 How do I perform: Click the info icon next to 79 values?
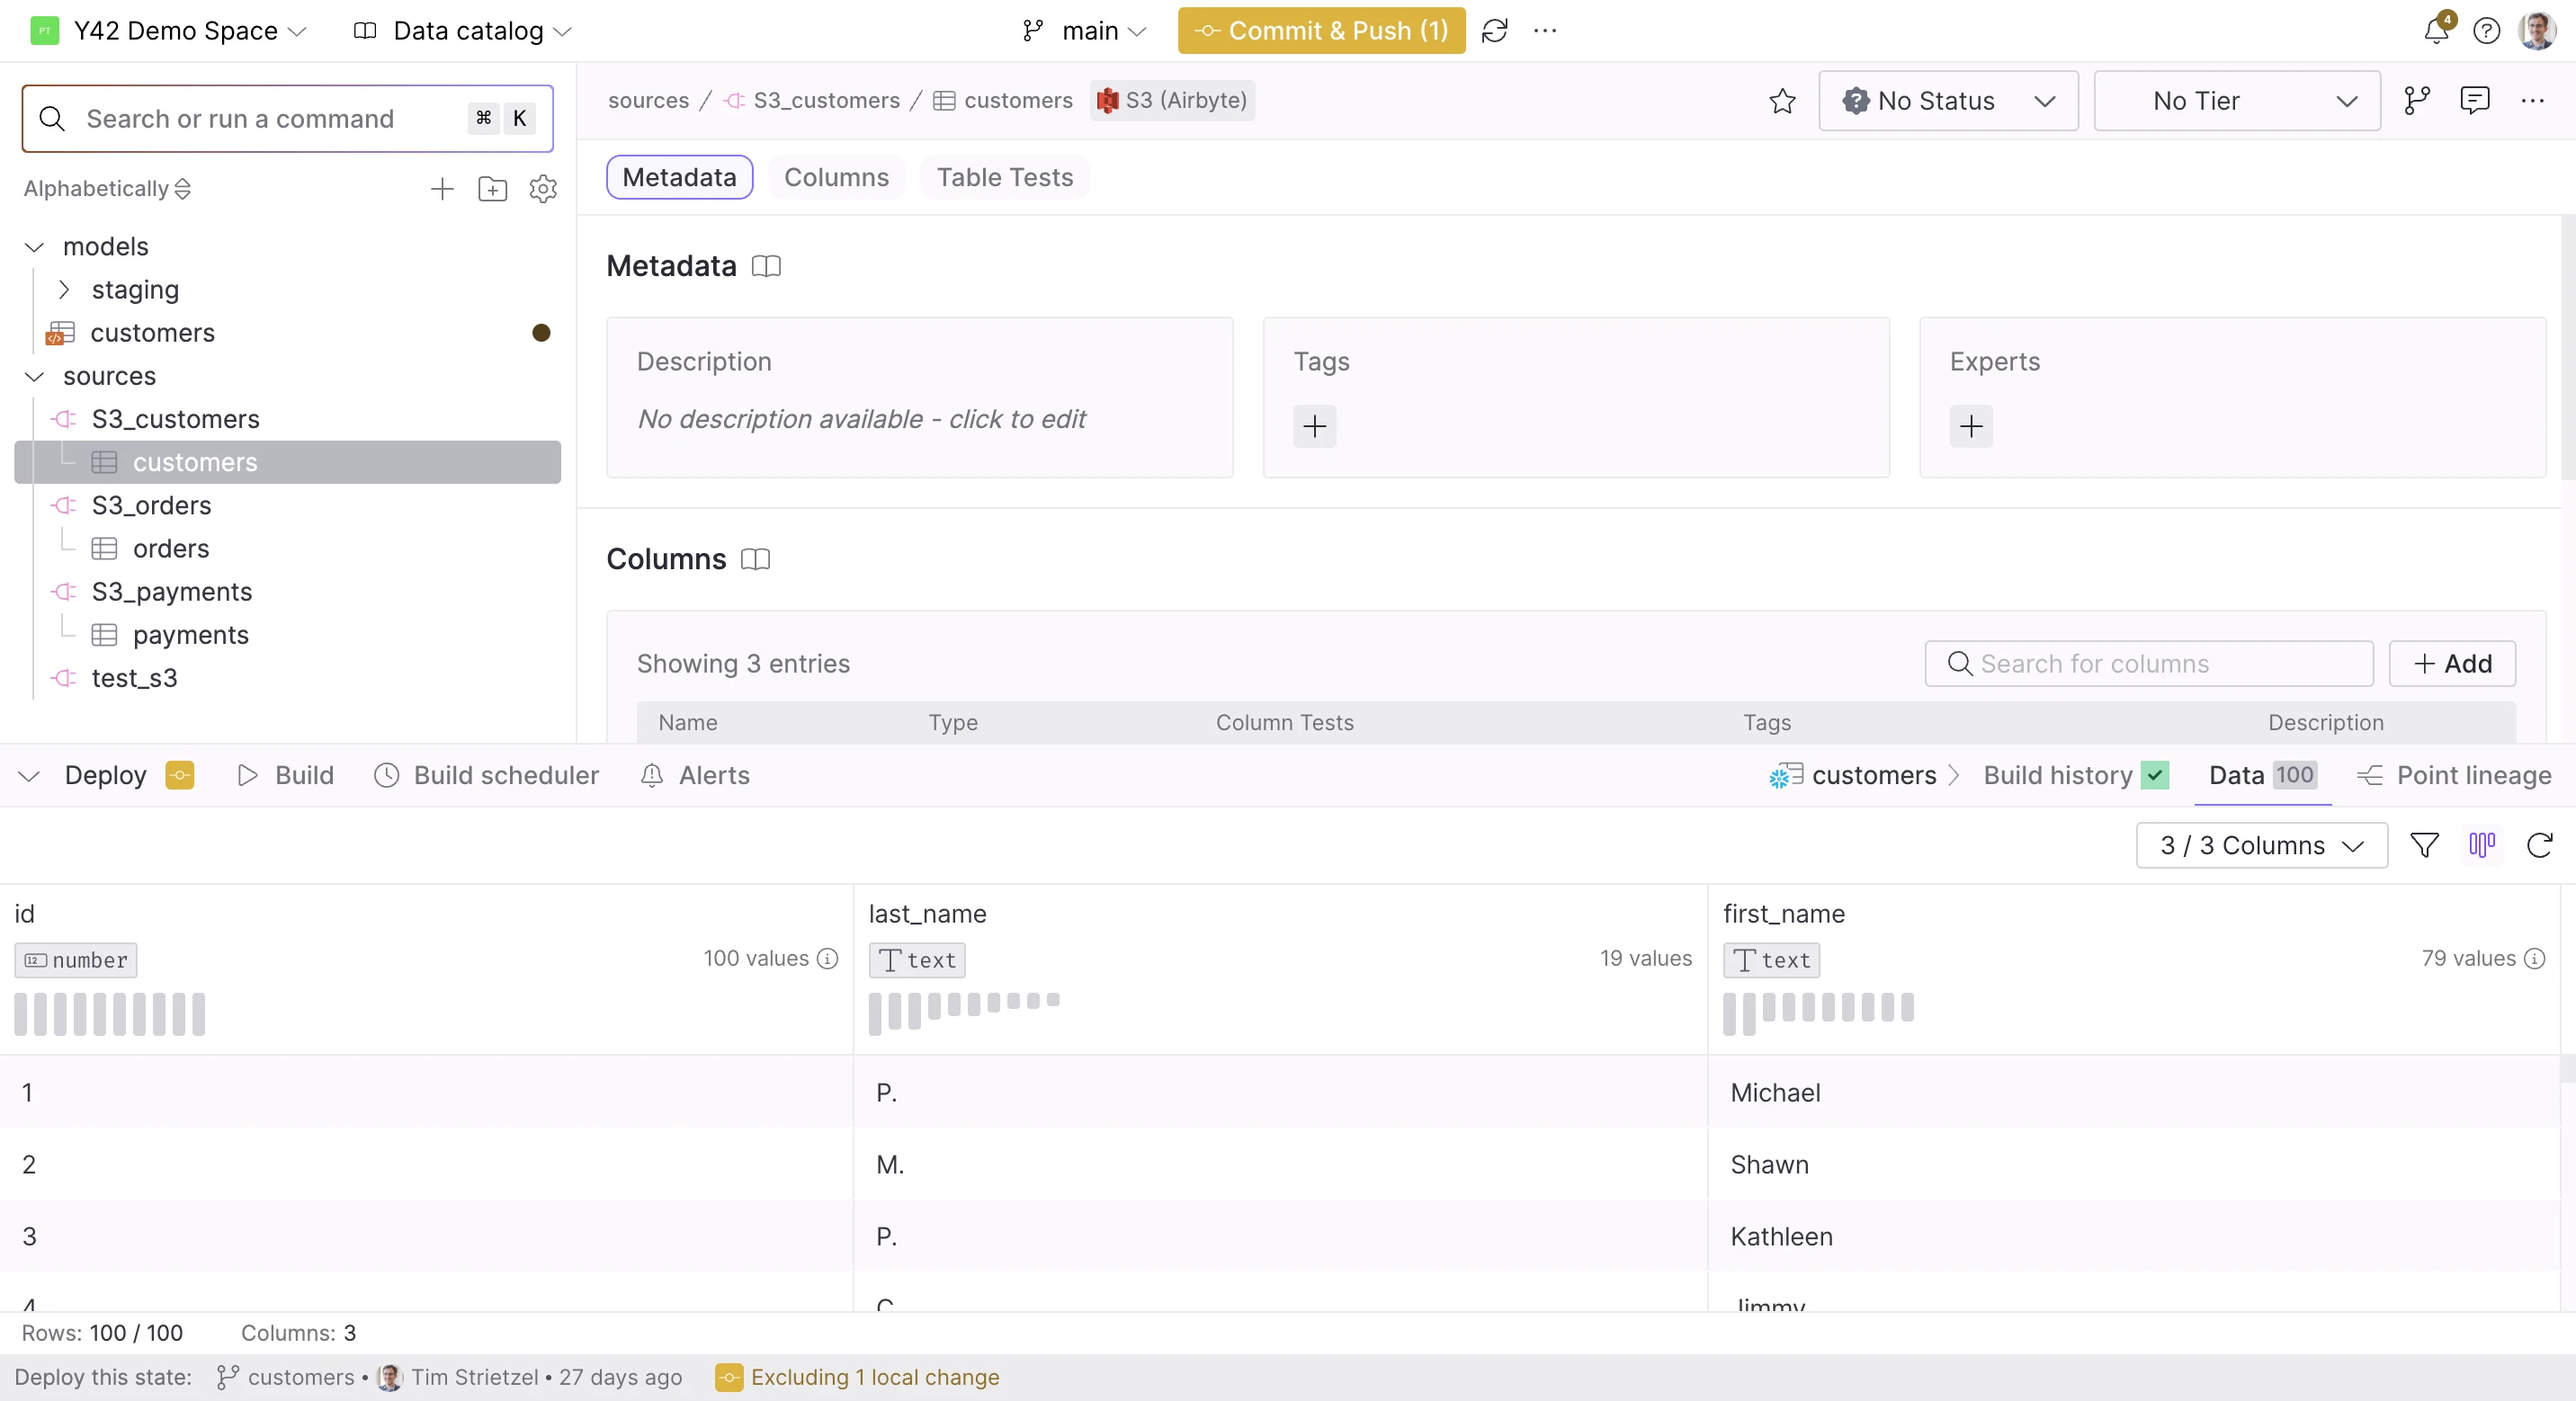click(2534, 959)
